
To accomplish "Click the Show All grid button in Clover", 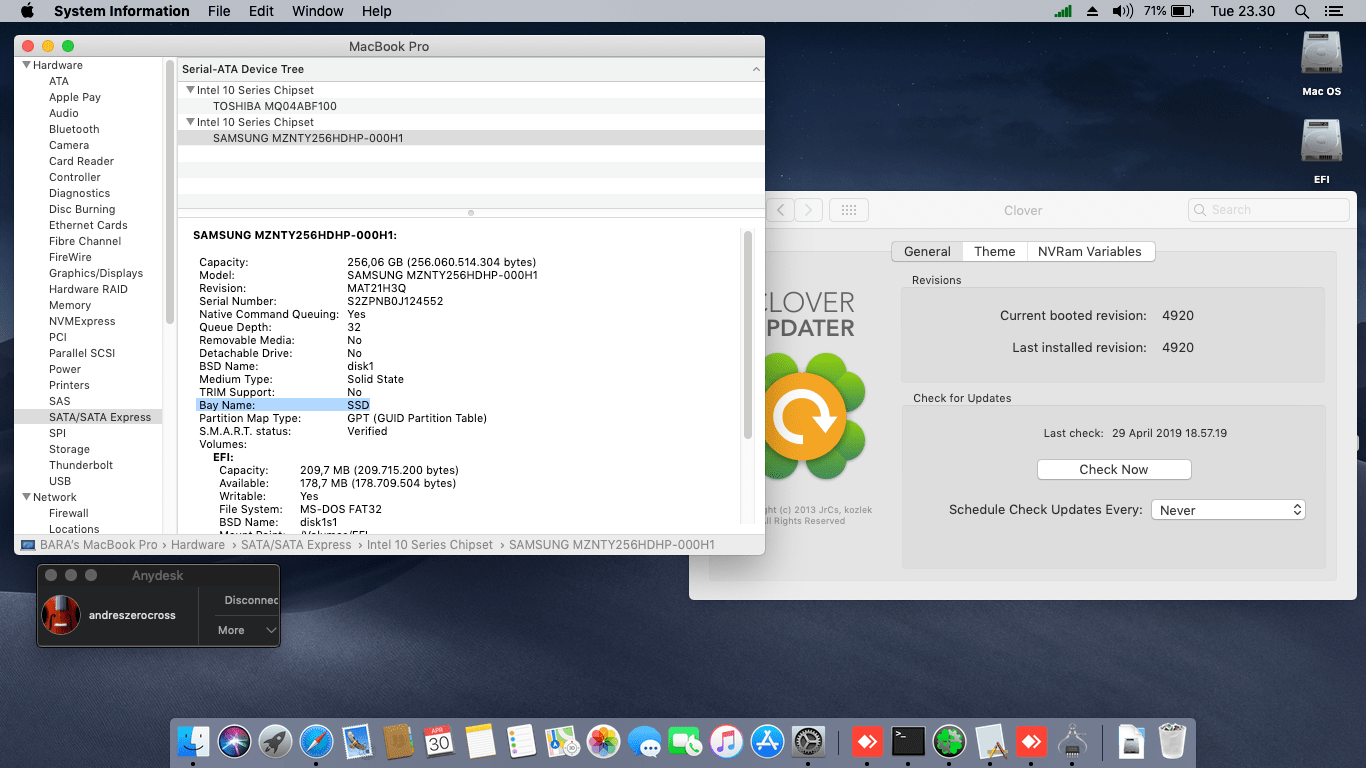I will pyautogui.click(x=848, y=210).
